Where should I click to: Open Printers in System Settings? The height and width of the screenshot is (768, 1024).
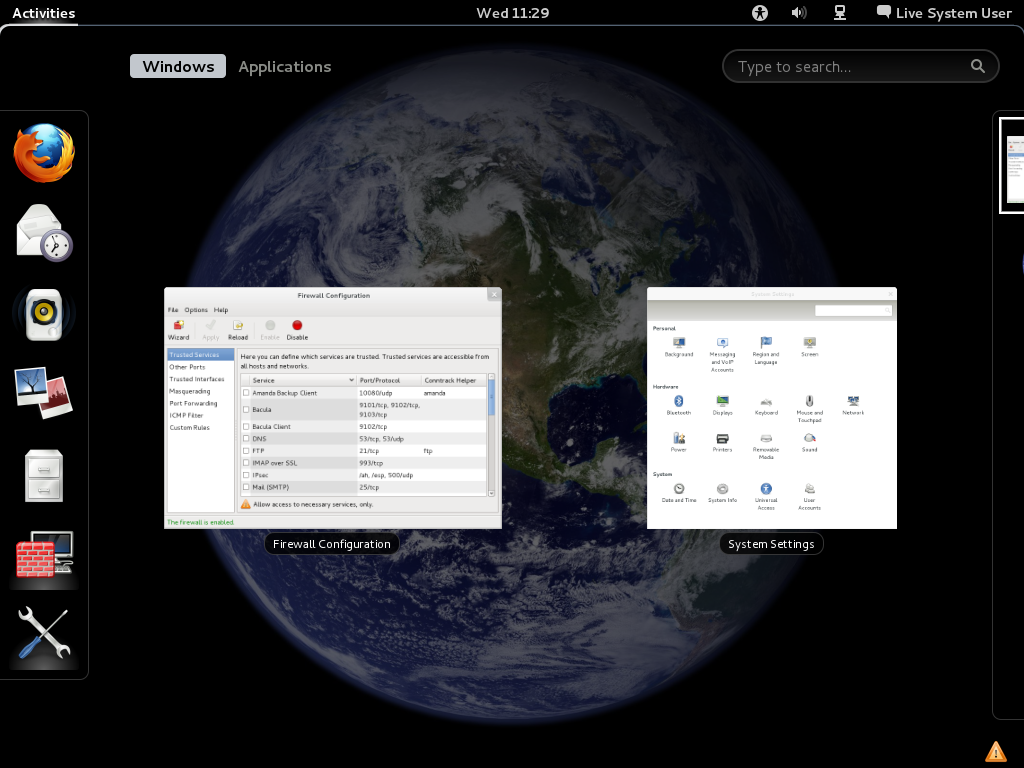click(722, 443)
